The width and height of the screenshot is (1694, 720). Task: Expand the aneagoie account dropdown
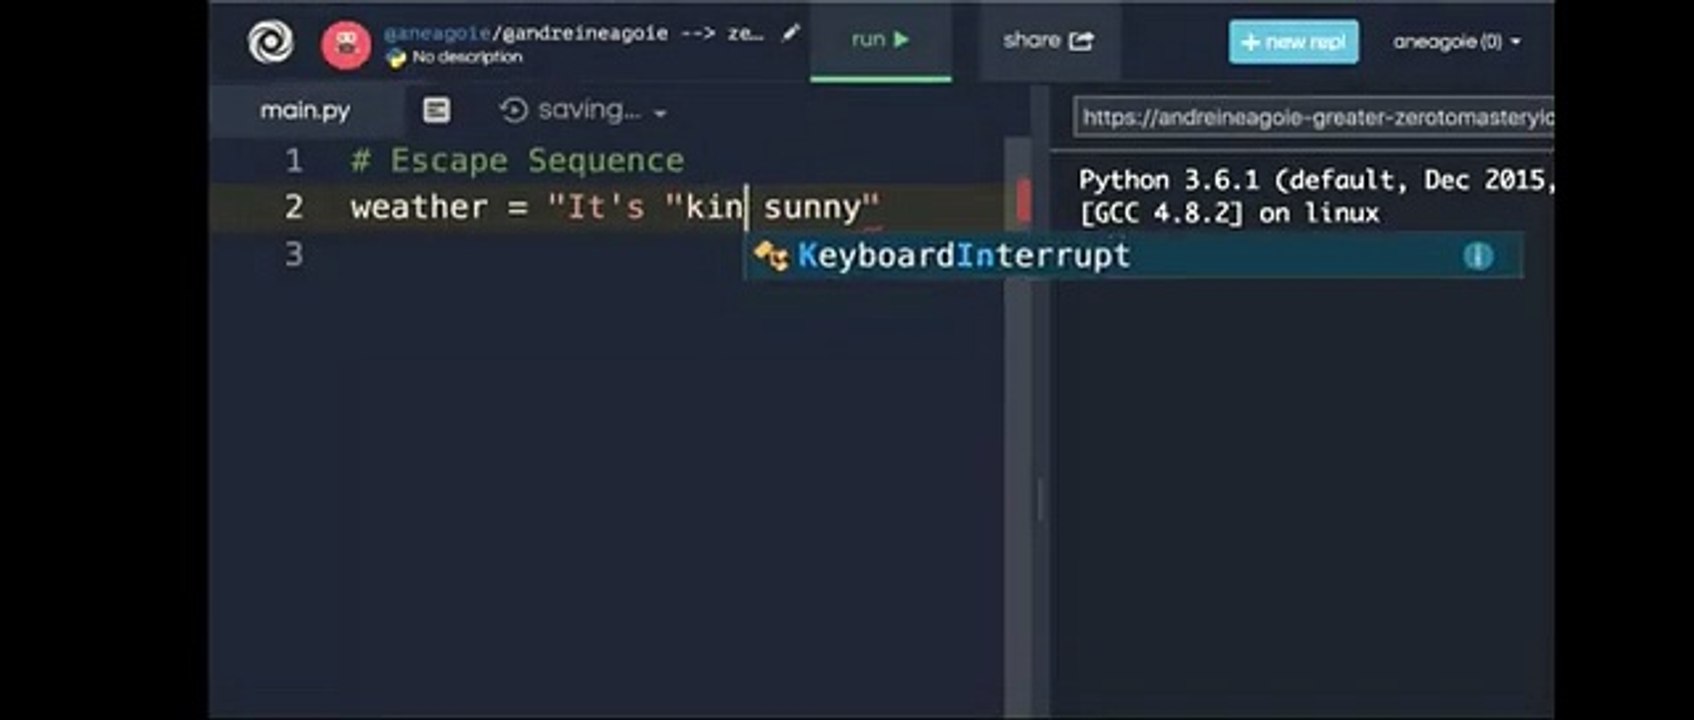(1456, 42)
